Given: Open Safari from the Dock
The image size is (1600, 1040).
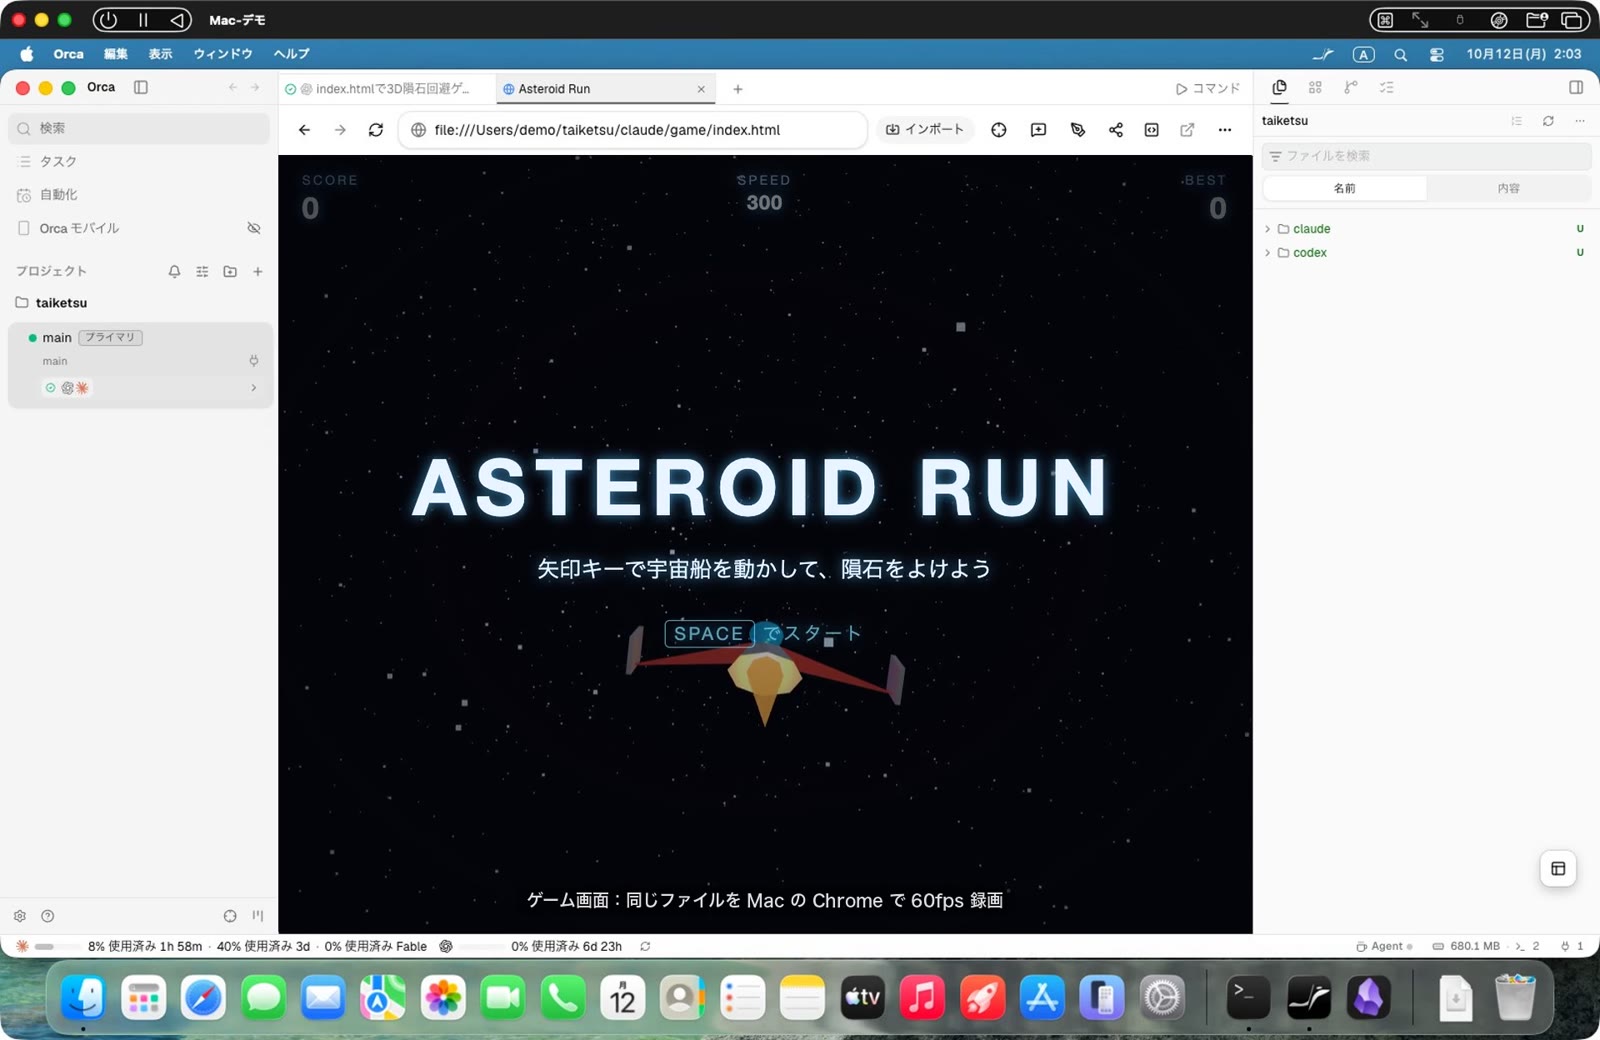Looking at the screenshot, I should point(203,998).
